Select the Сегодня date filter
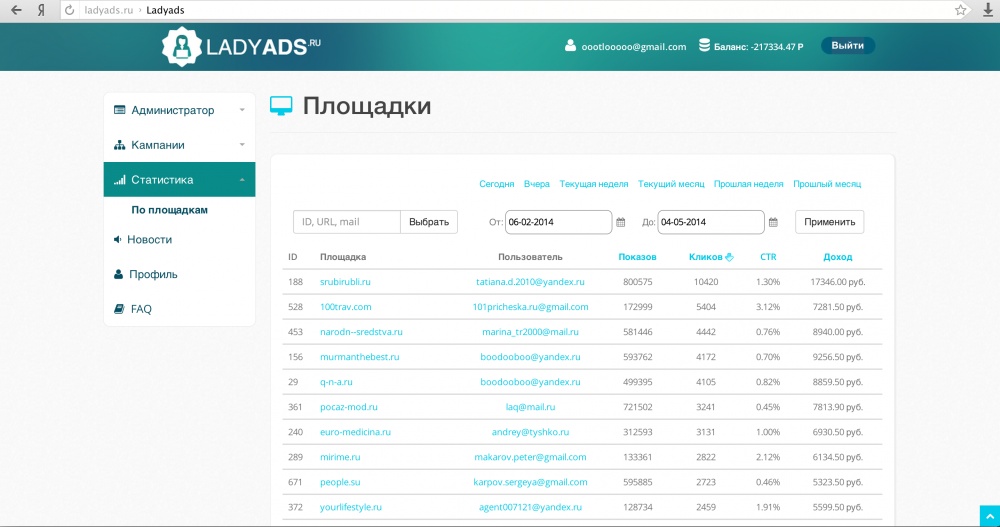Viewport: 1000px width, 527px height. [x=496, y=184]
